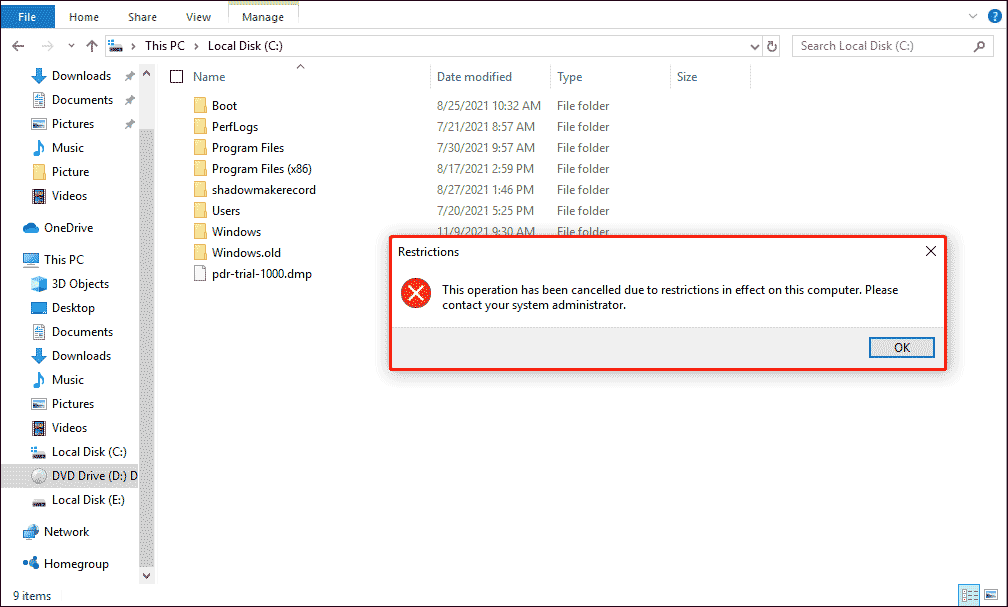Open the address bar history dropdown
The image size is (1008, 607).
755,45
